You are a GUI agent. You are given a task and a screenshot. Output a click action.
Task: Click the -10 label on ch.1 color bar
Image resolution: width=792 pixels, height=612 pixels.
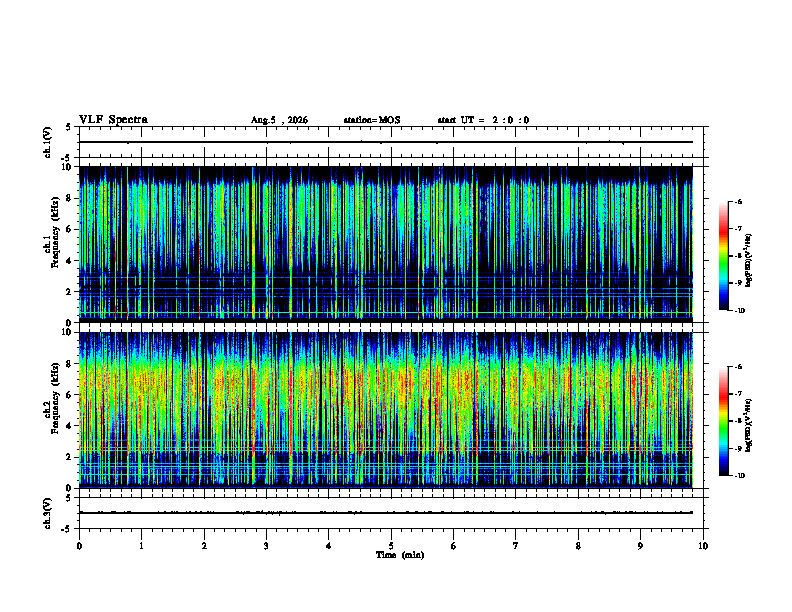pyautogui.click(x=740, y=311)
